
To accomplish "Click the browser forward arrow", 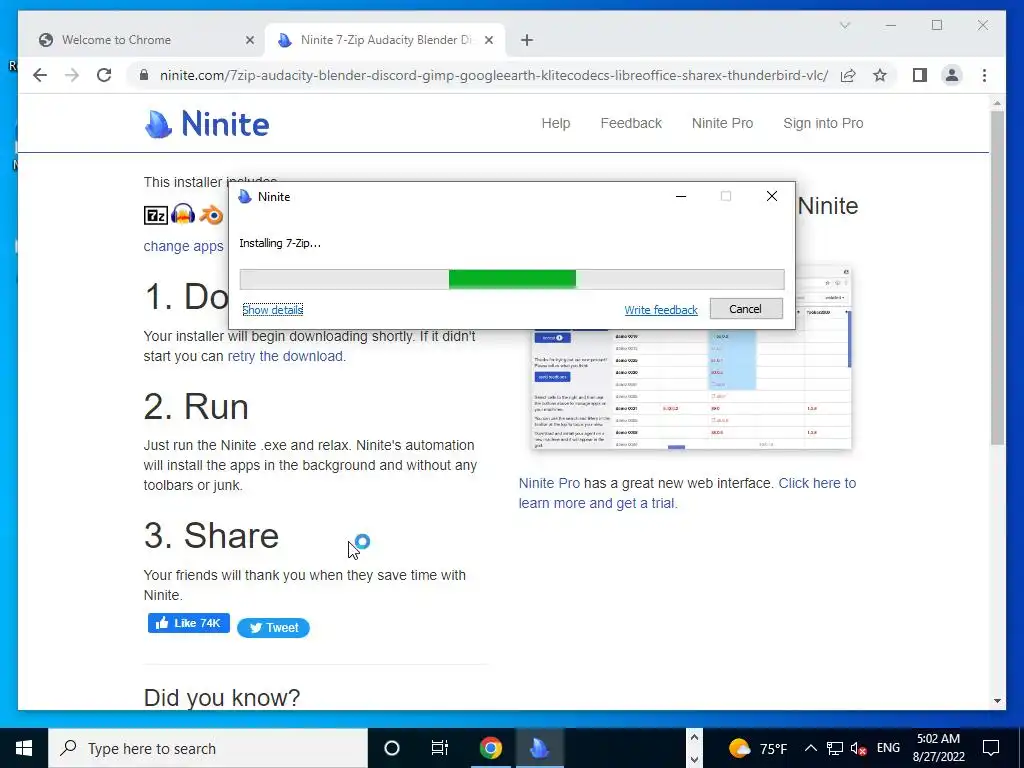I will tap(72, 75).
